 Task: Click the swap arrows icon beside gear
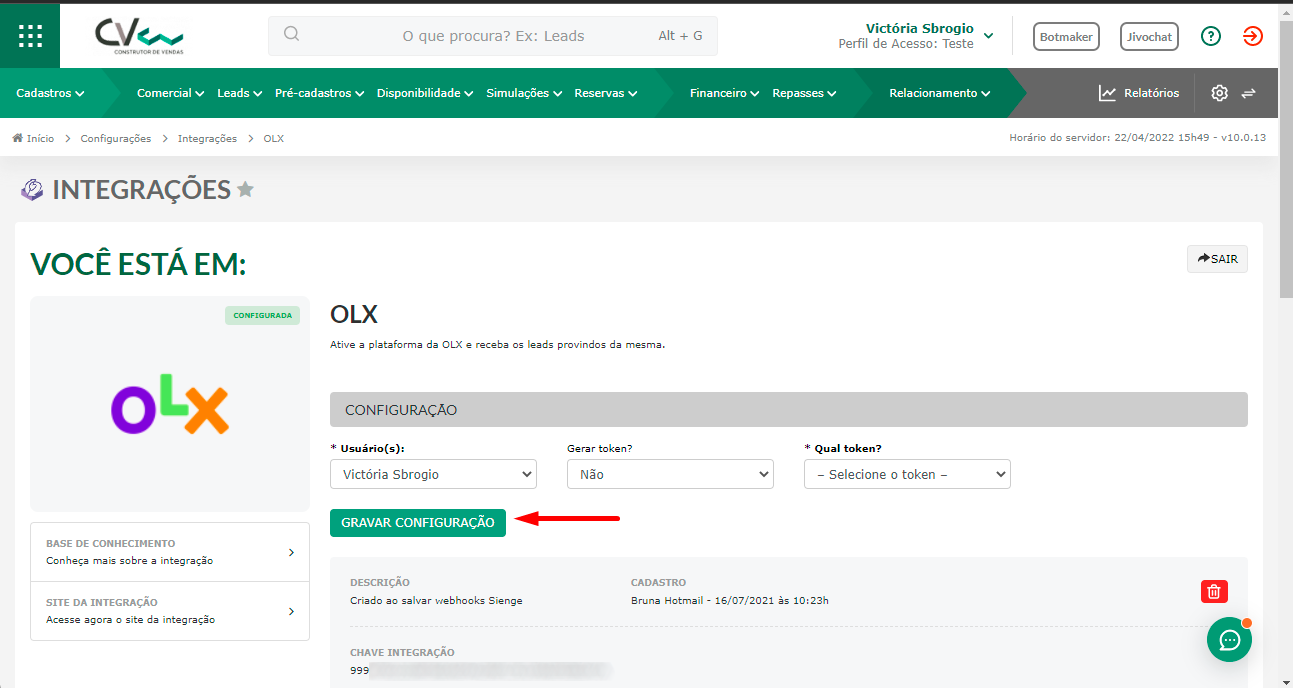[x=1248, y=93]
